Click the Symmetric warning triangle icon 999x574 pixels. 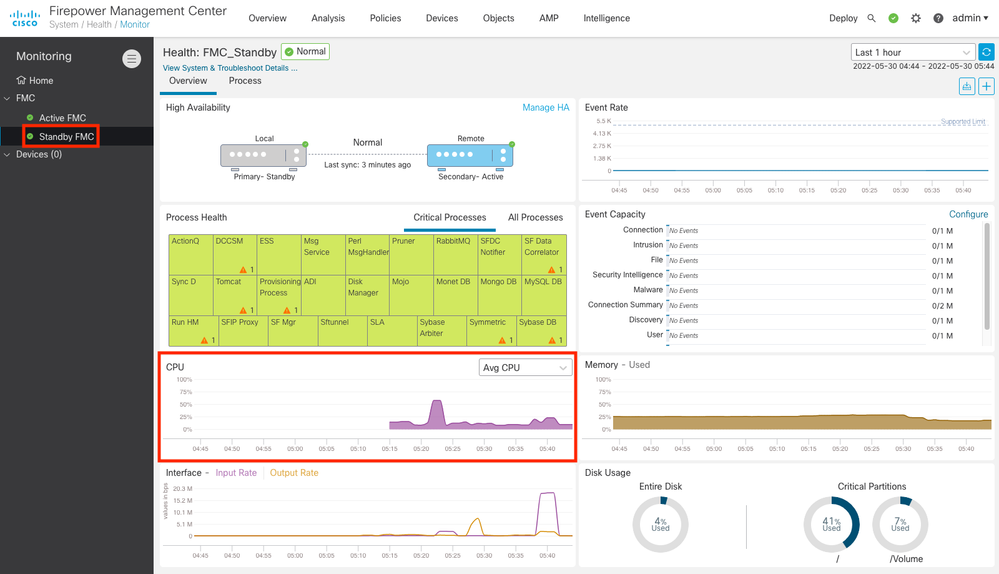[502, 340]
